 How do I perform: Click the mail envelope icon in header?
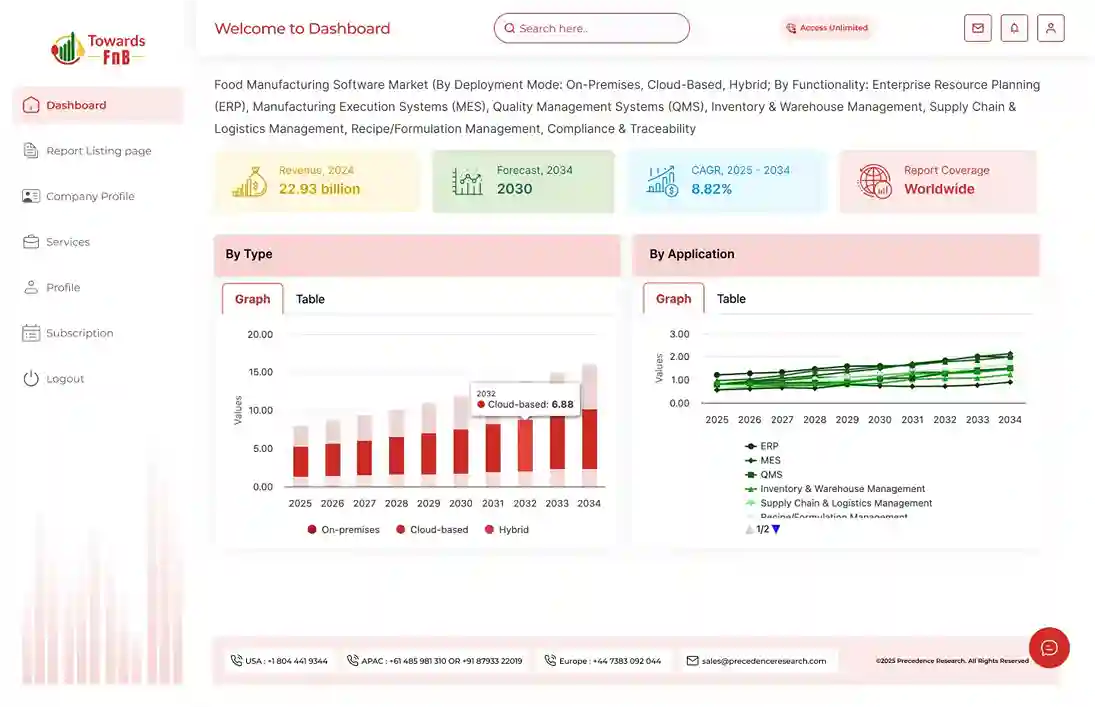click(977, 28)
